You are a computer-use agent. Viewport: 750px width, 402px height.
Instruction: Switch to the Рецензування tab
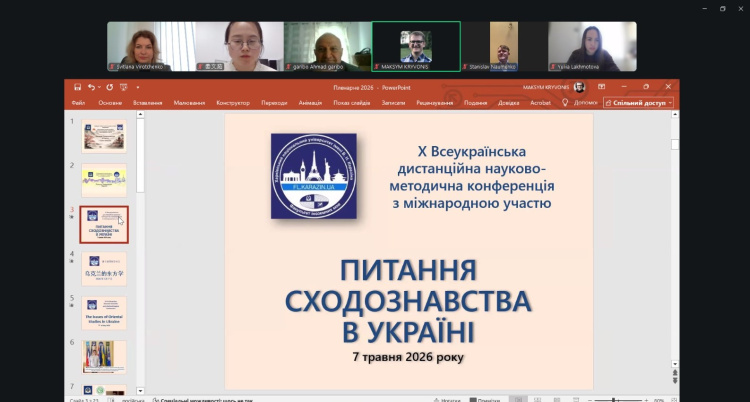(434, 103)
